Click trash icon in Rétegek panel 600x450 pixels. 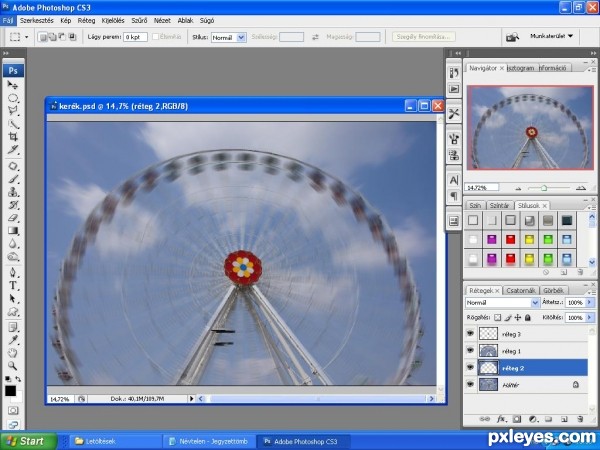pos(580,419)
